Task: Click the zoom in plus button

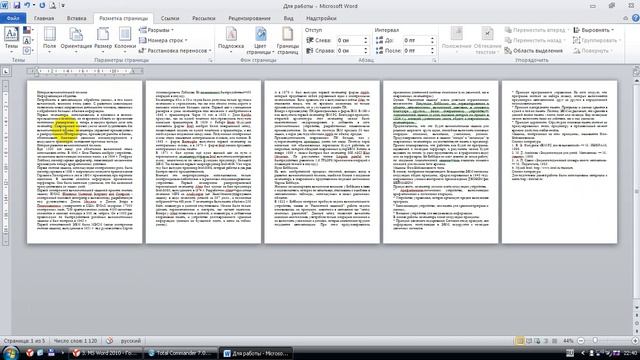Action: 635,340
